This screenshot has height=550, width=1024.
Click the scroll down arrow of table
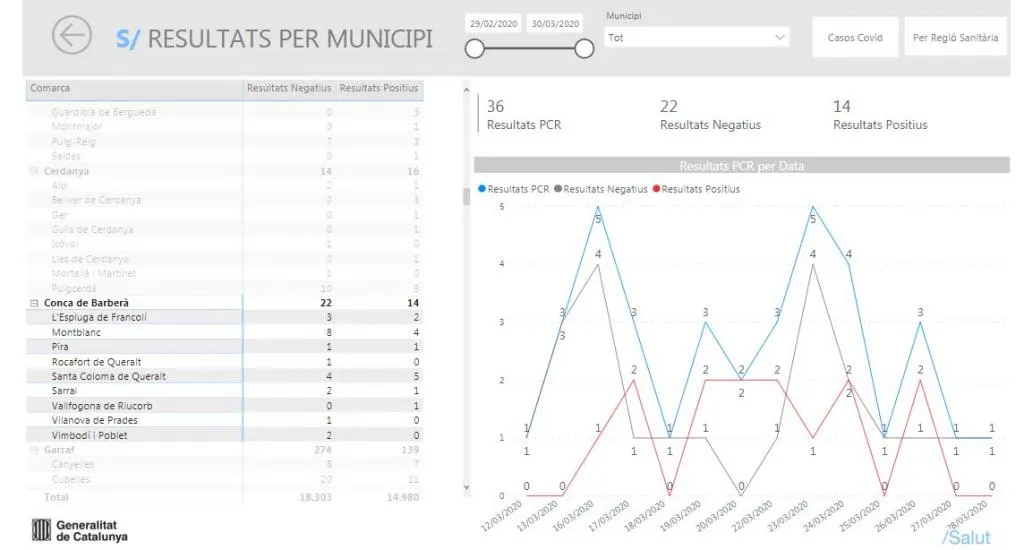pos(466,487)
